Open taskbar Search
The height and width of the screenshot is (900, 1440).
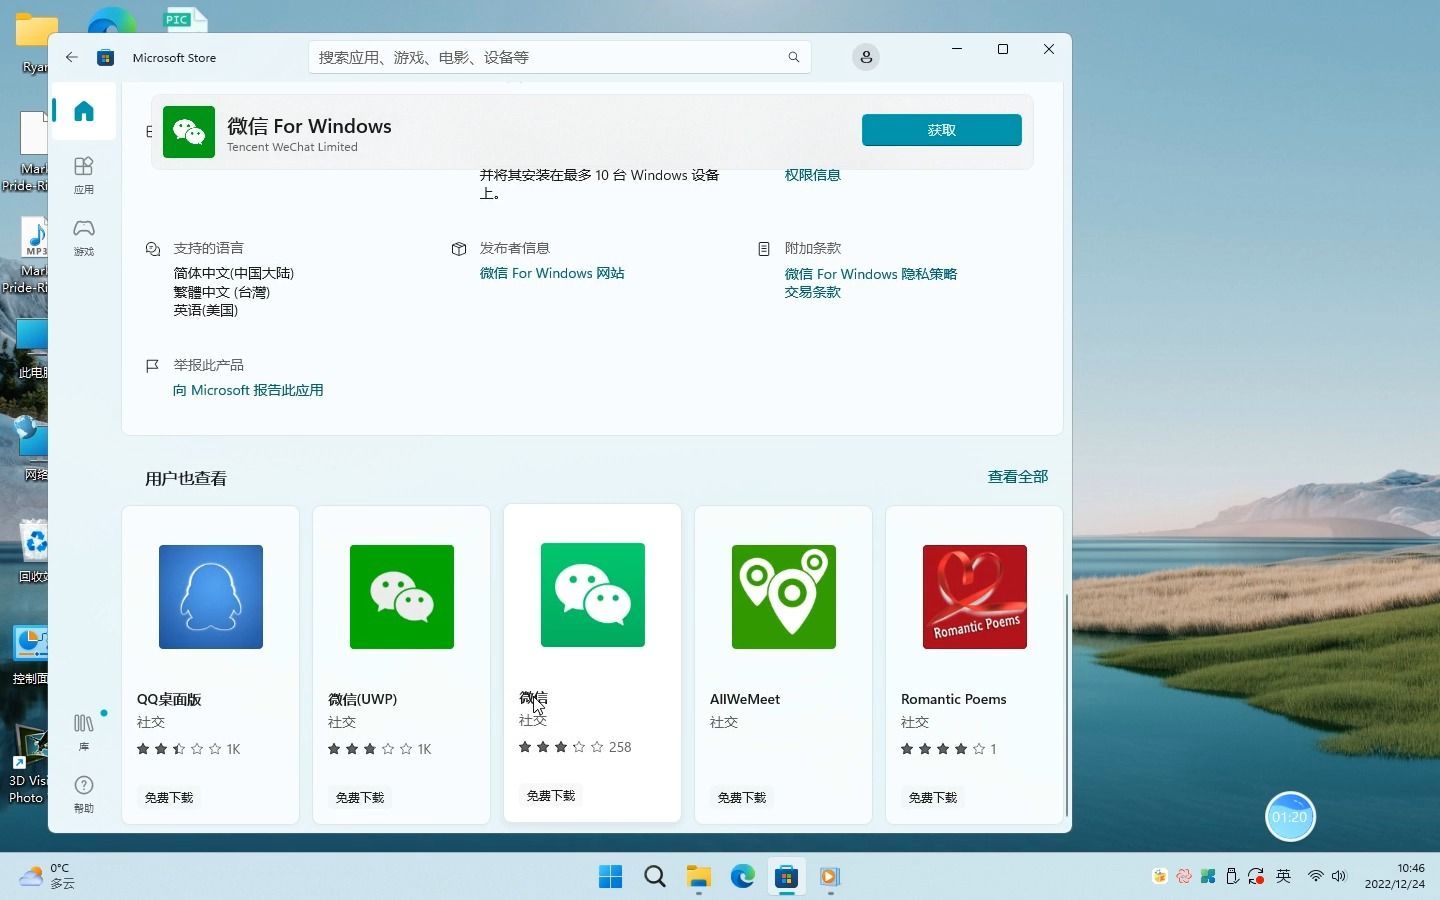point(655,877)
